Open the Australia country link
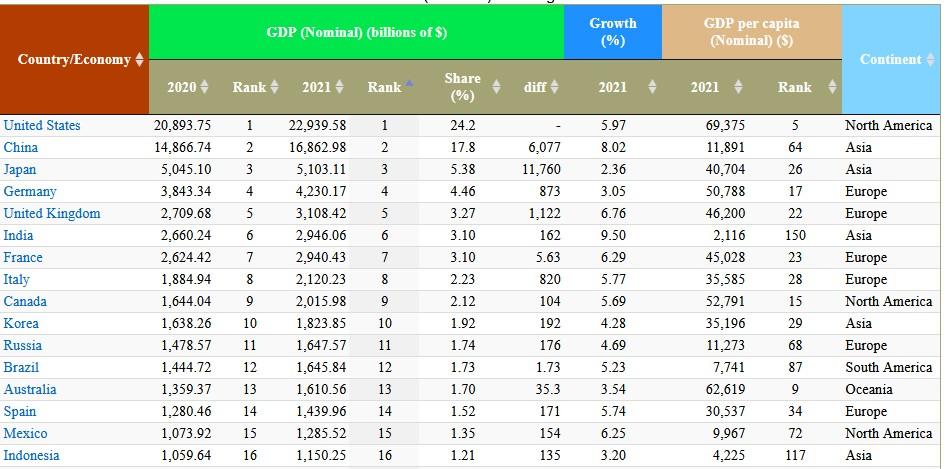Image resolution: width=949 pixels, height=469 pixels. [x=30, y=389]
